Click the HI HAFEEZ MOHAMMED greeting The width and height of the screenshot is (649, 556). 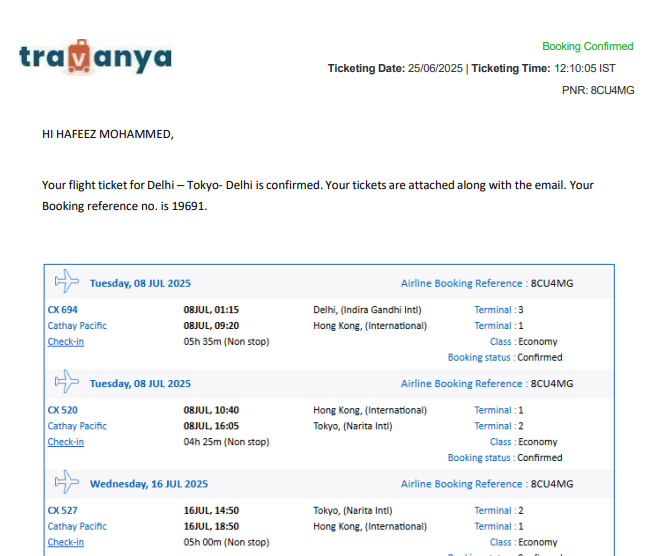pos(108,134)
